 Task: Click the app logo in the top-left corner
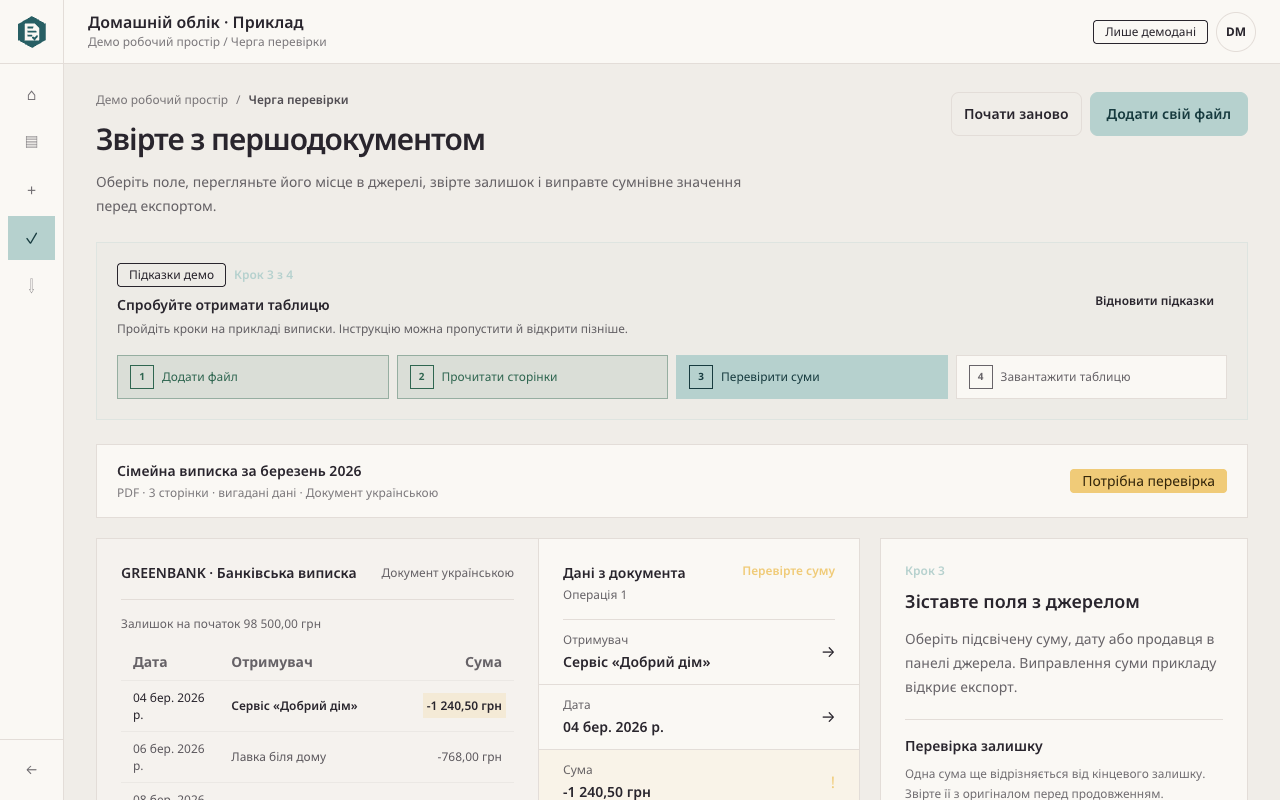click(x=32, y=32)
